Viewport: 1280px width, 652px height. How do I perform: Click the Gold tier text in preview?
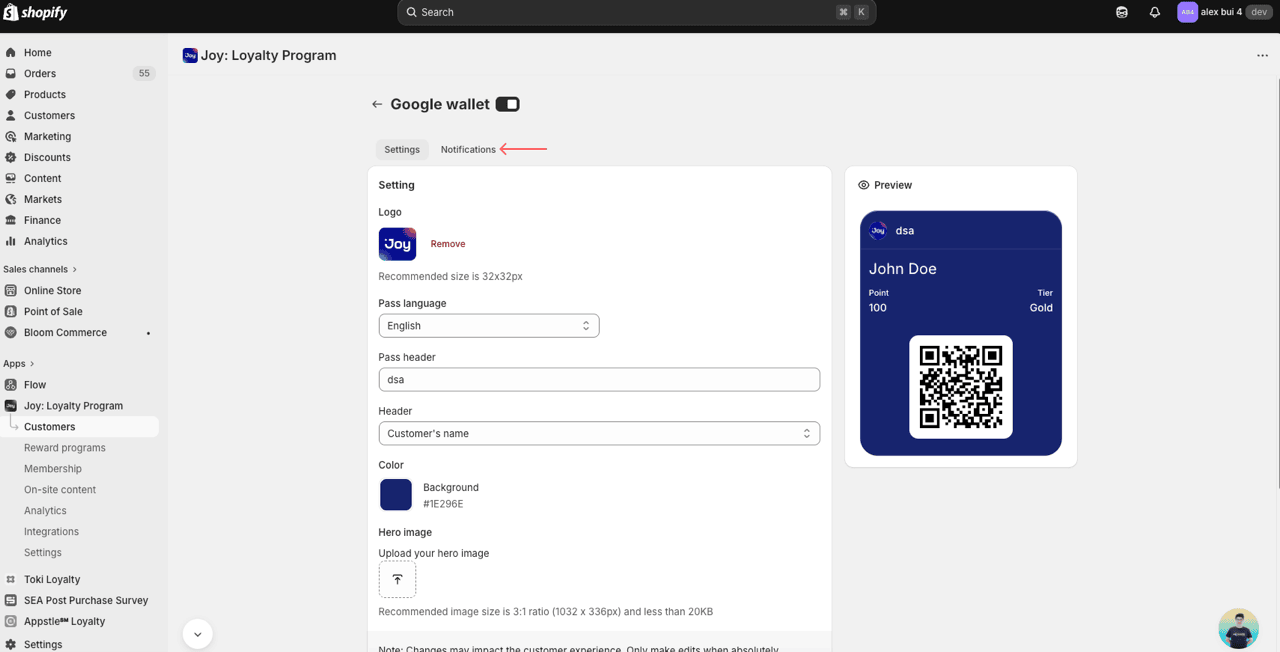click(x=1041, y=308)
